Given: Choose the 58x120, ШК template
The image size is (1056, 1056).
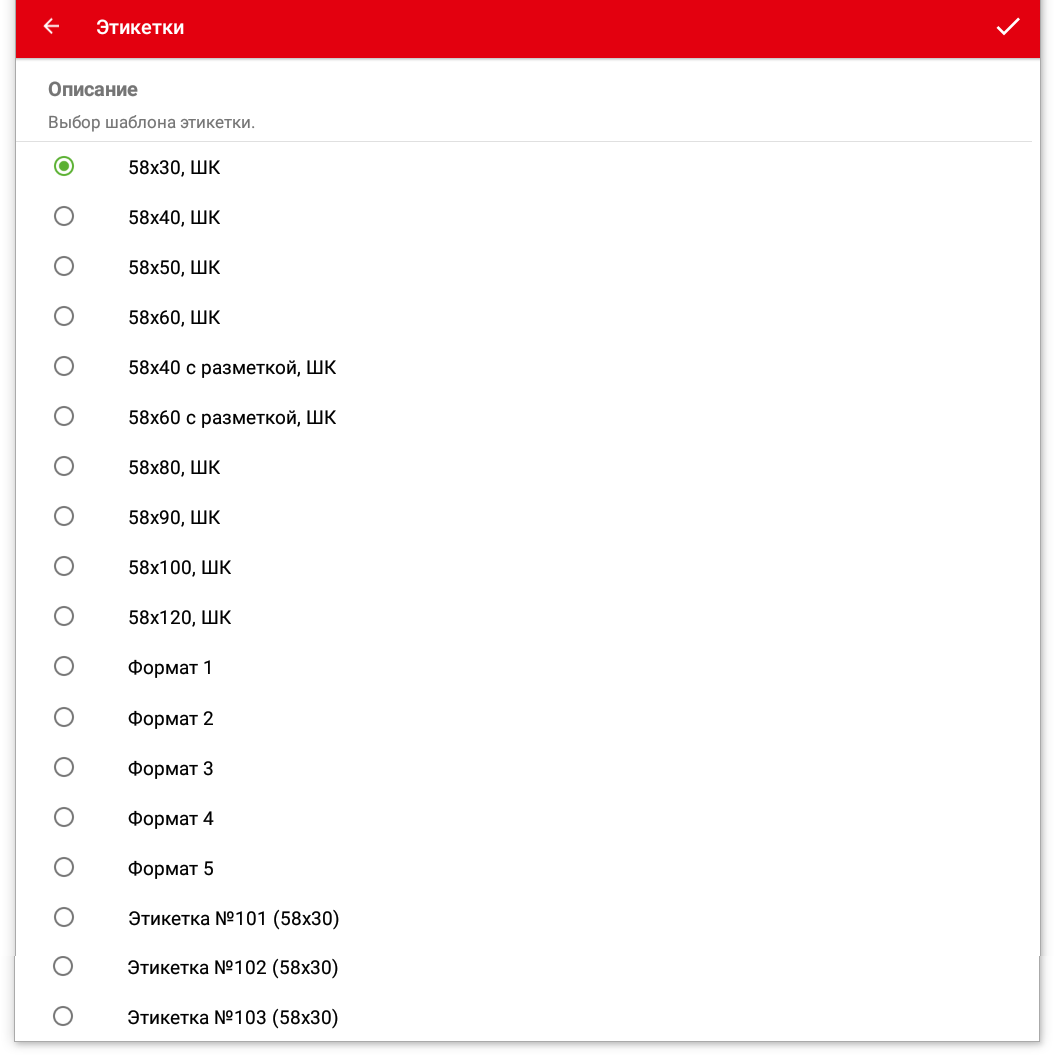Looking at the screenshot, I should pyautogui.click(x=64, y=617).
